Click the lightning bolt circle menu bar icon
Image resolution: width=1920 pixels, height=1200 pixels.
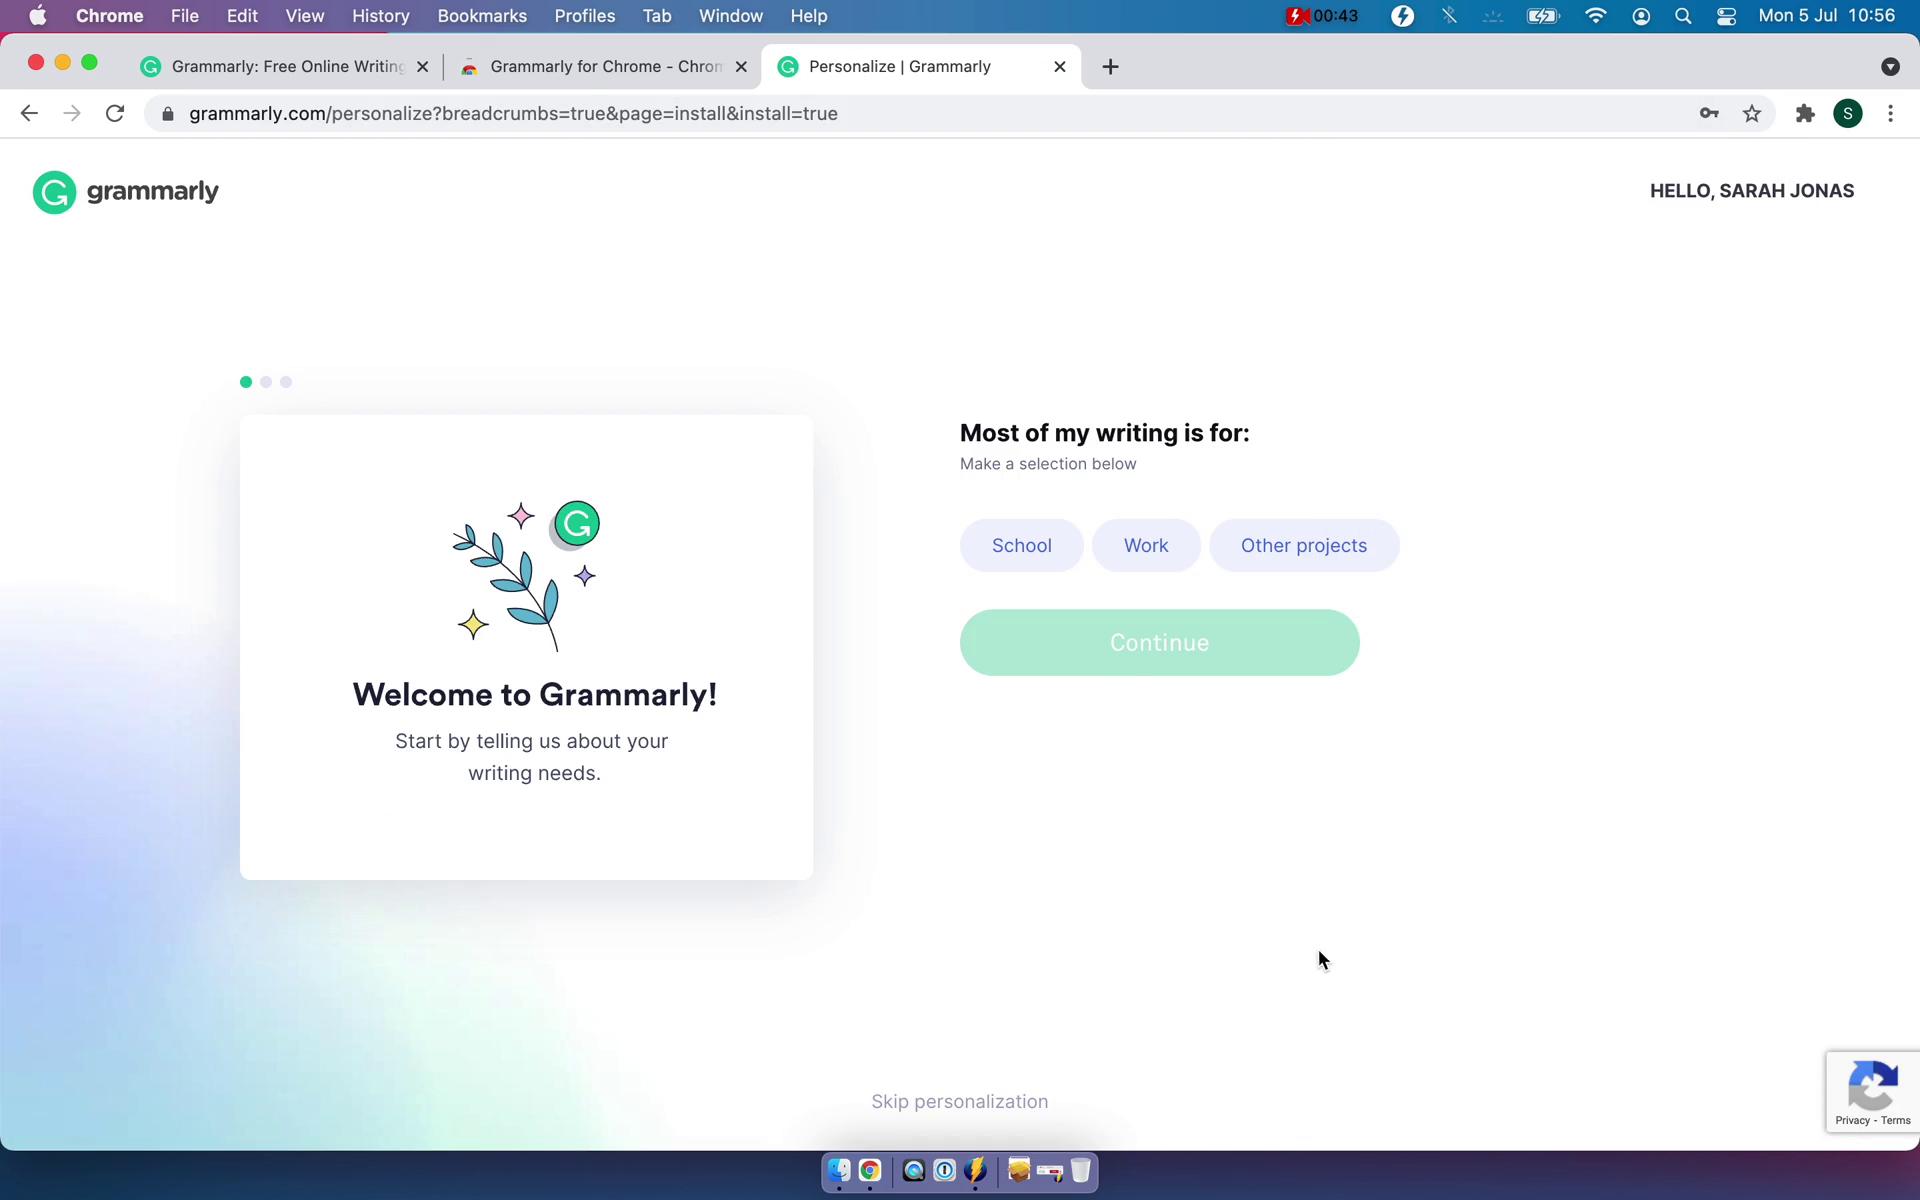pyautogui.click(x=1402, y=16)
